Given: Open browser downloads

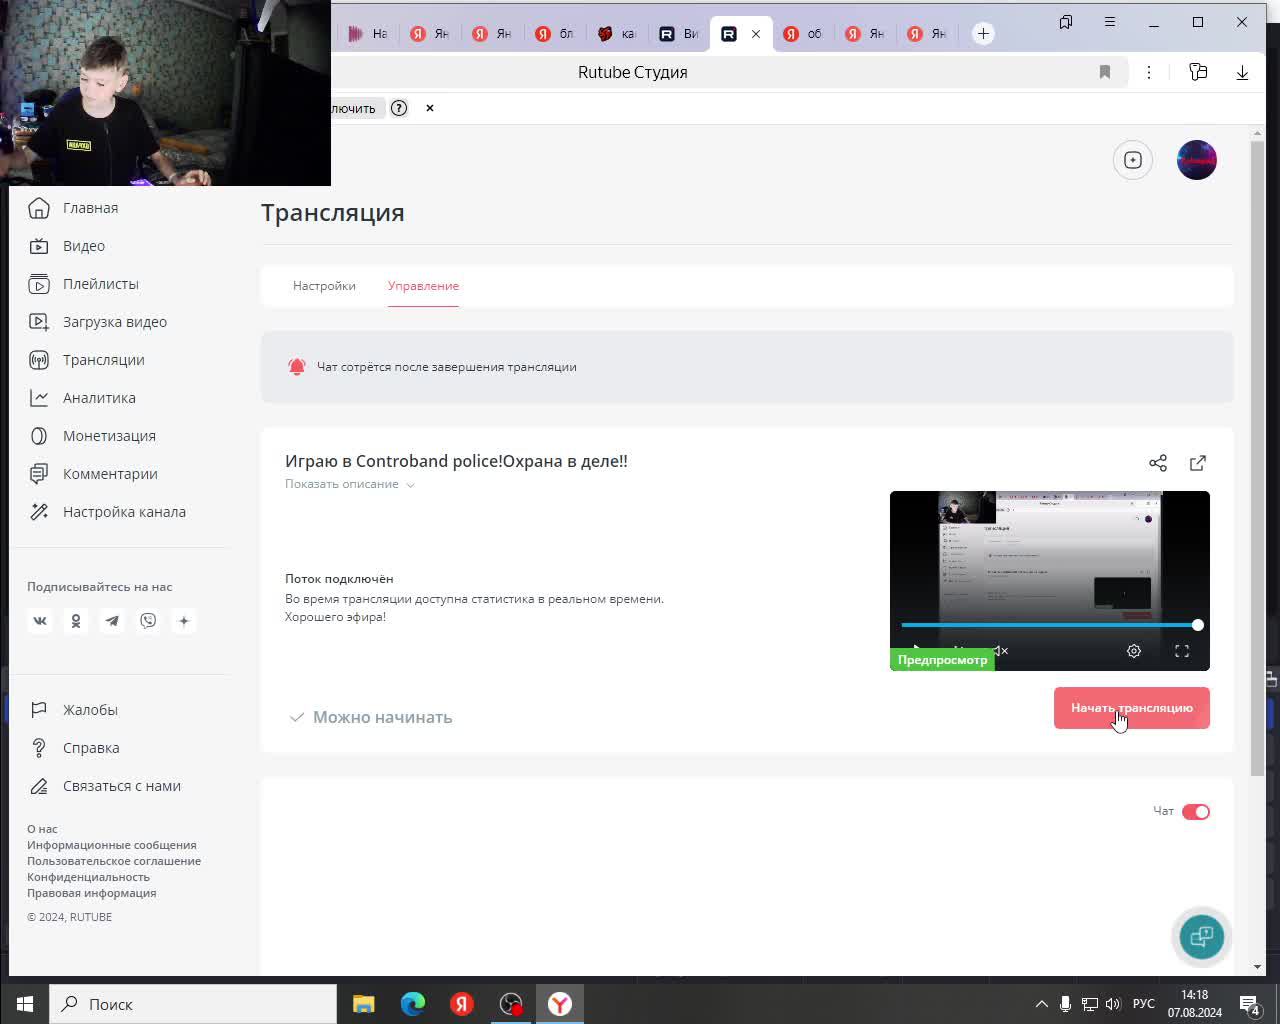Looking at the screenshot, I should (1242, 72).
